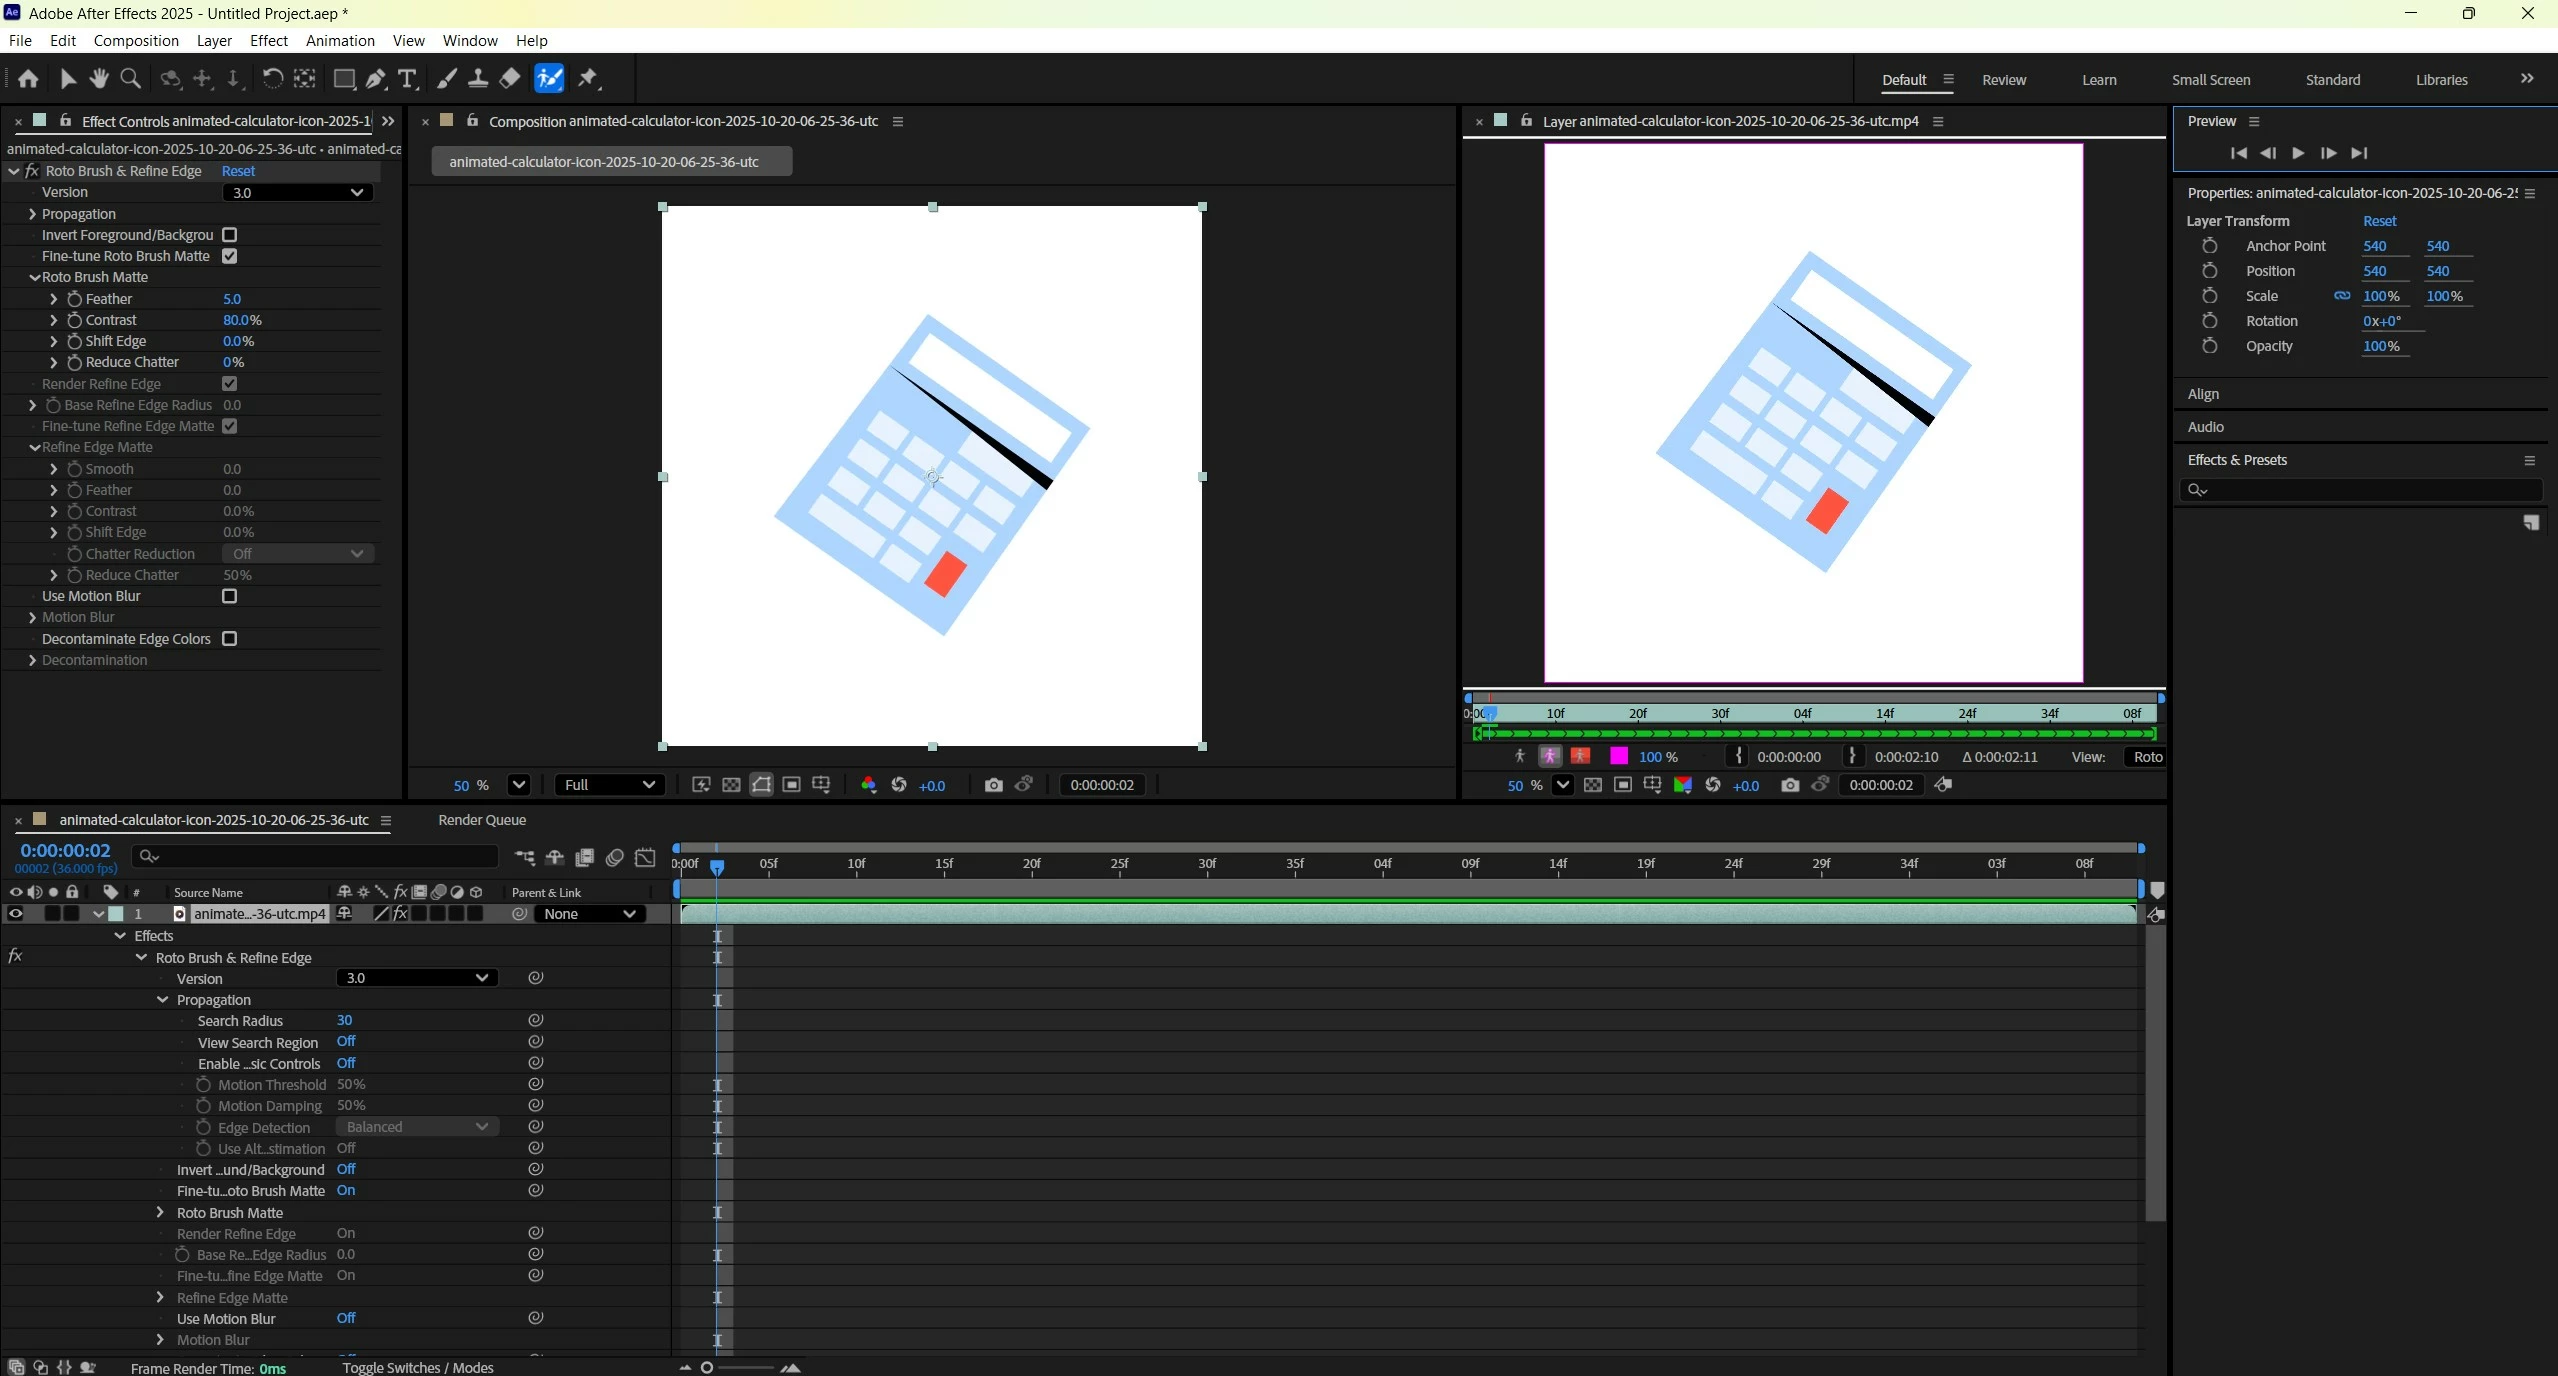
Task: Select the Eraser tool
Action: click(510, 78)
